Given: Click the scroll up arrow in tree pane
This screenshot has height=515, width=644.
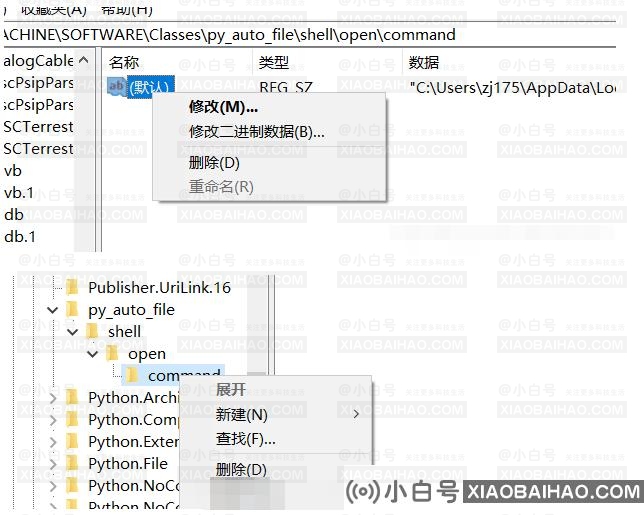Looking at the screenshot, I should [83, 60].
